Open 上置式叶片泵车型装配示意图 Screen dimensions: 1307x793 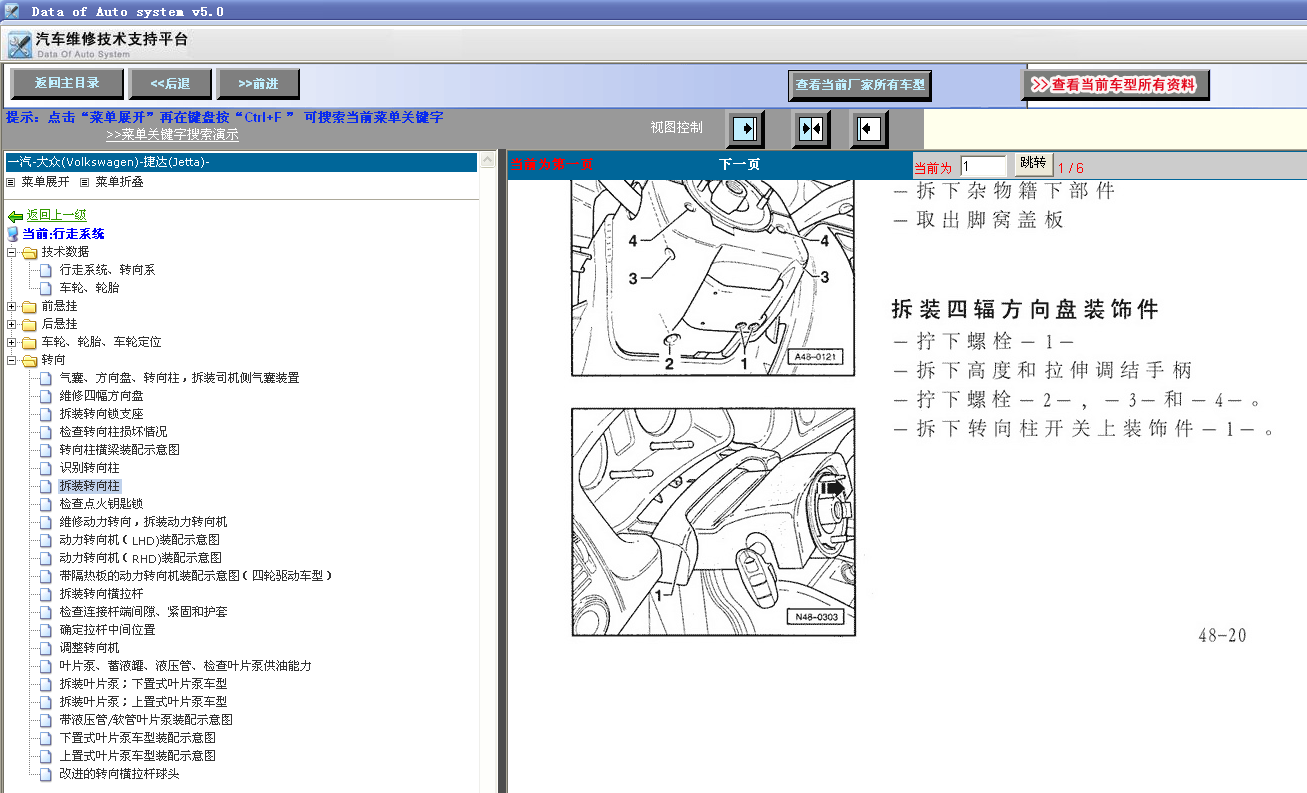(x=137, y=756)
